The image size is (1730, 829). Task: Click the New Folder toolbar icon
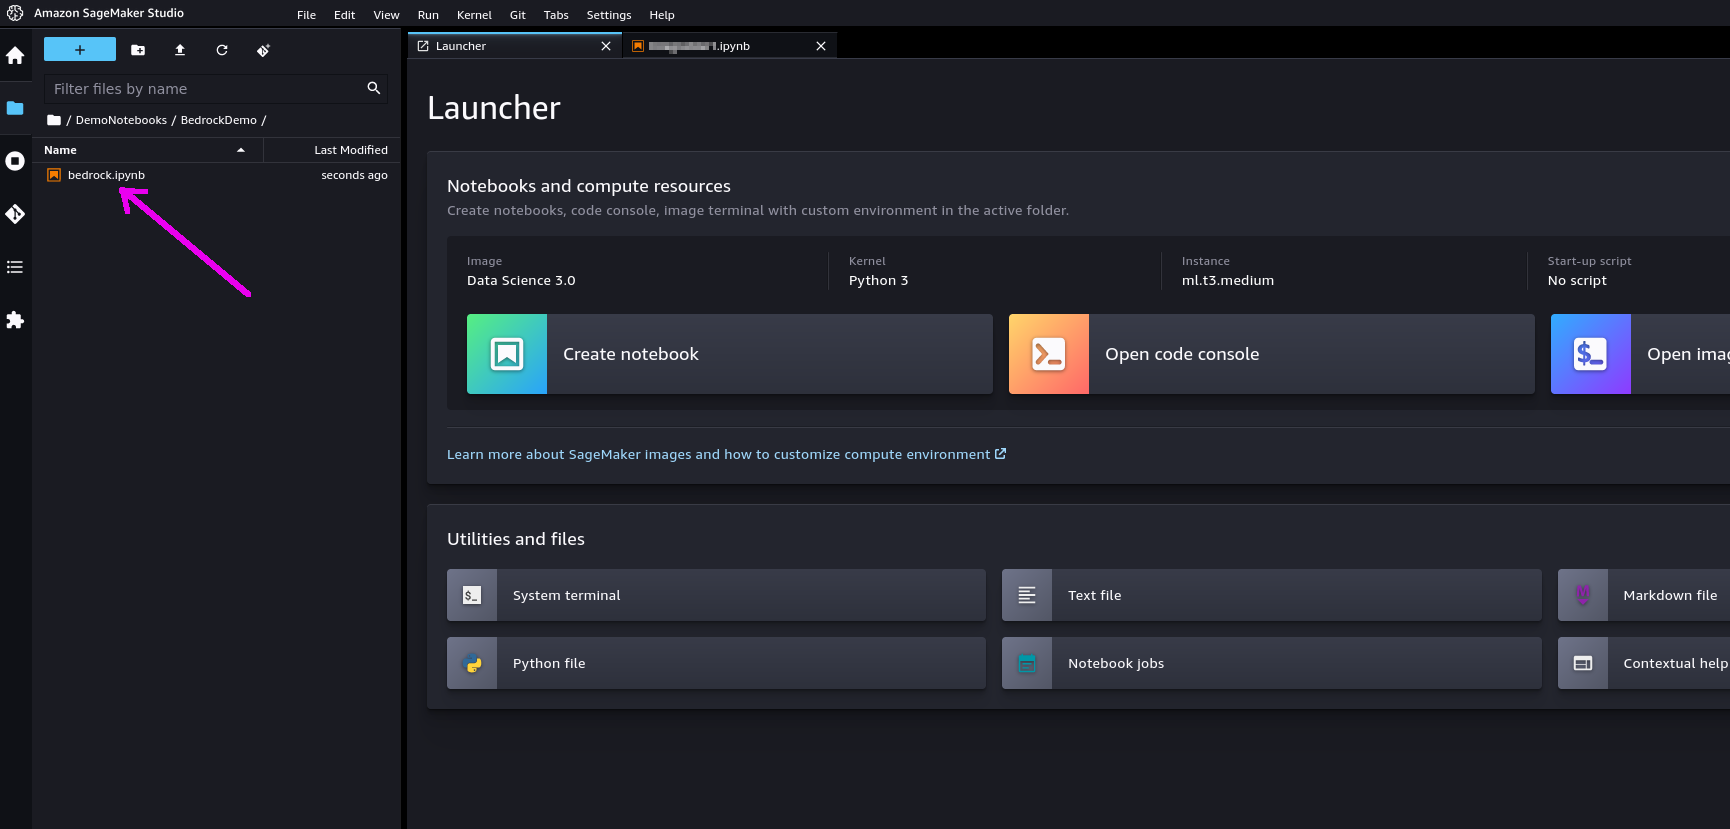(138, 50)
